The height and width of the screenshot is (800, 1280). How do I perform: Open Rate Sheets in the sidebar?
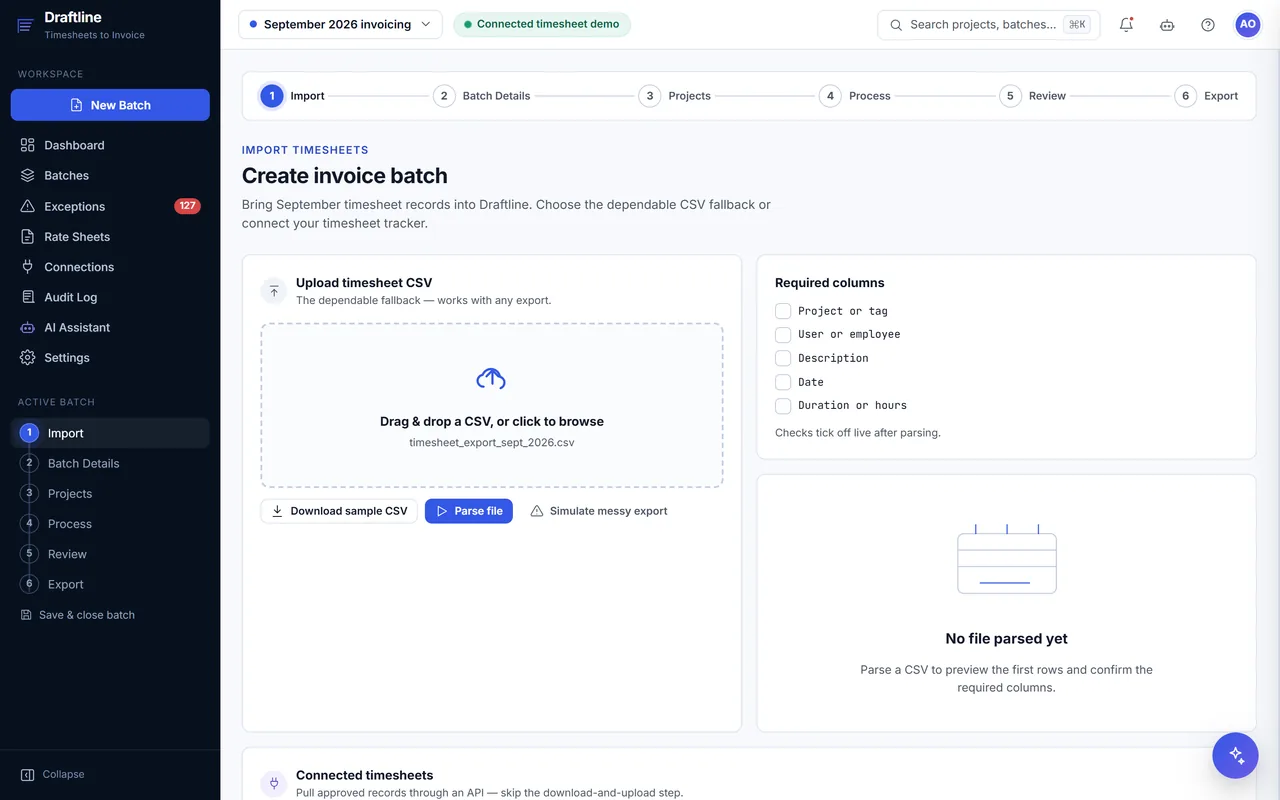pos(110,237)
